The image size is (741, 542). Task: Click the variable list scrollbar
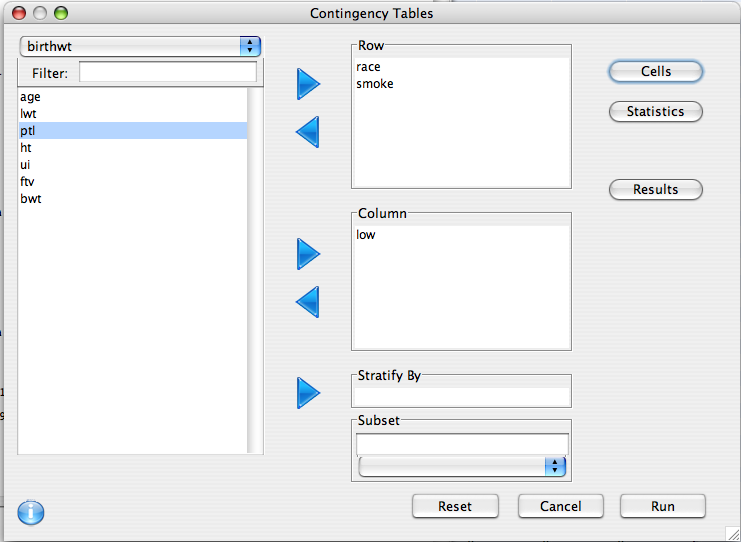coord(255,270)
